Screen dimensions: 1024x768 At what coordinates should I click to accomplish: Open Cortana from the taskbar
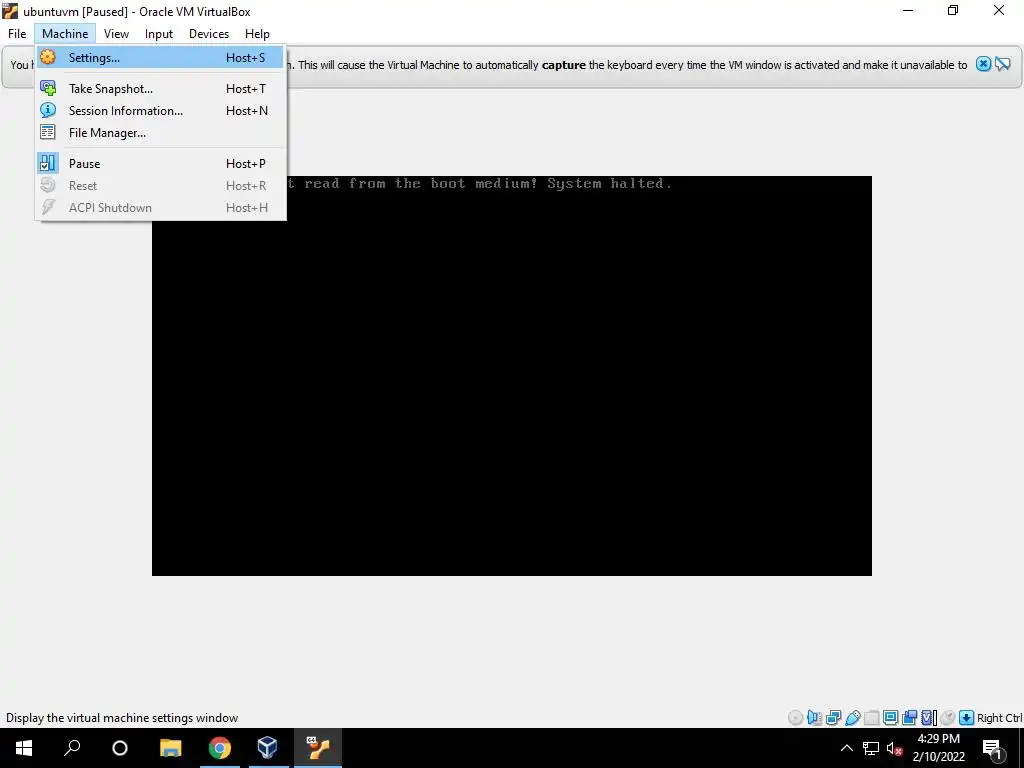pyautogui.click(x=120, y=748)
